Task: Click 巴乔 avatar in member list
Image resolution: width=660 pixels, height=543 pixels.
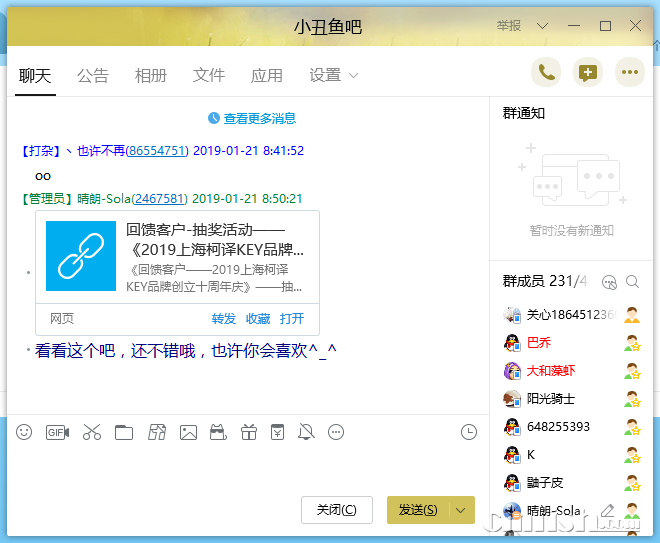Action: tap(512, 343)
